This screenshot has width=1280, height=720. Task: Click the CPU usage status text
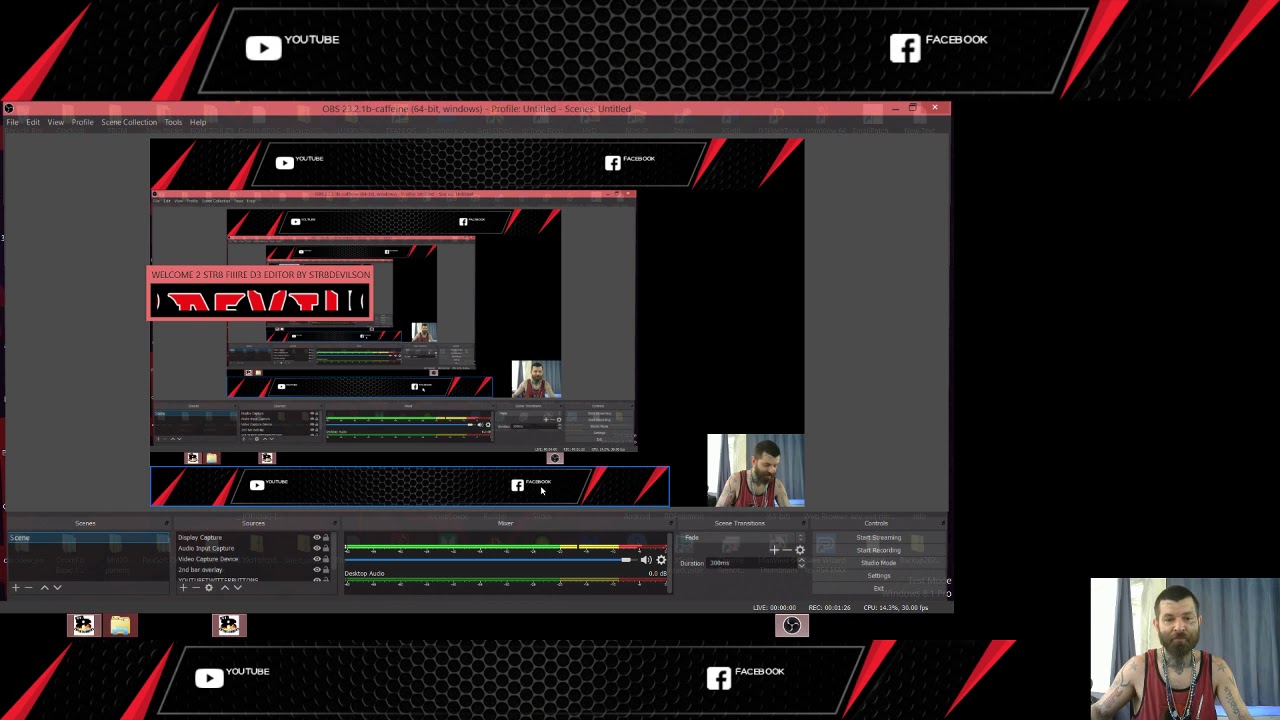coord(896,608)
